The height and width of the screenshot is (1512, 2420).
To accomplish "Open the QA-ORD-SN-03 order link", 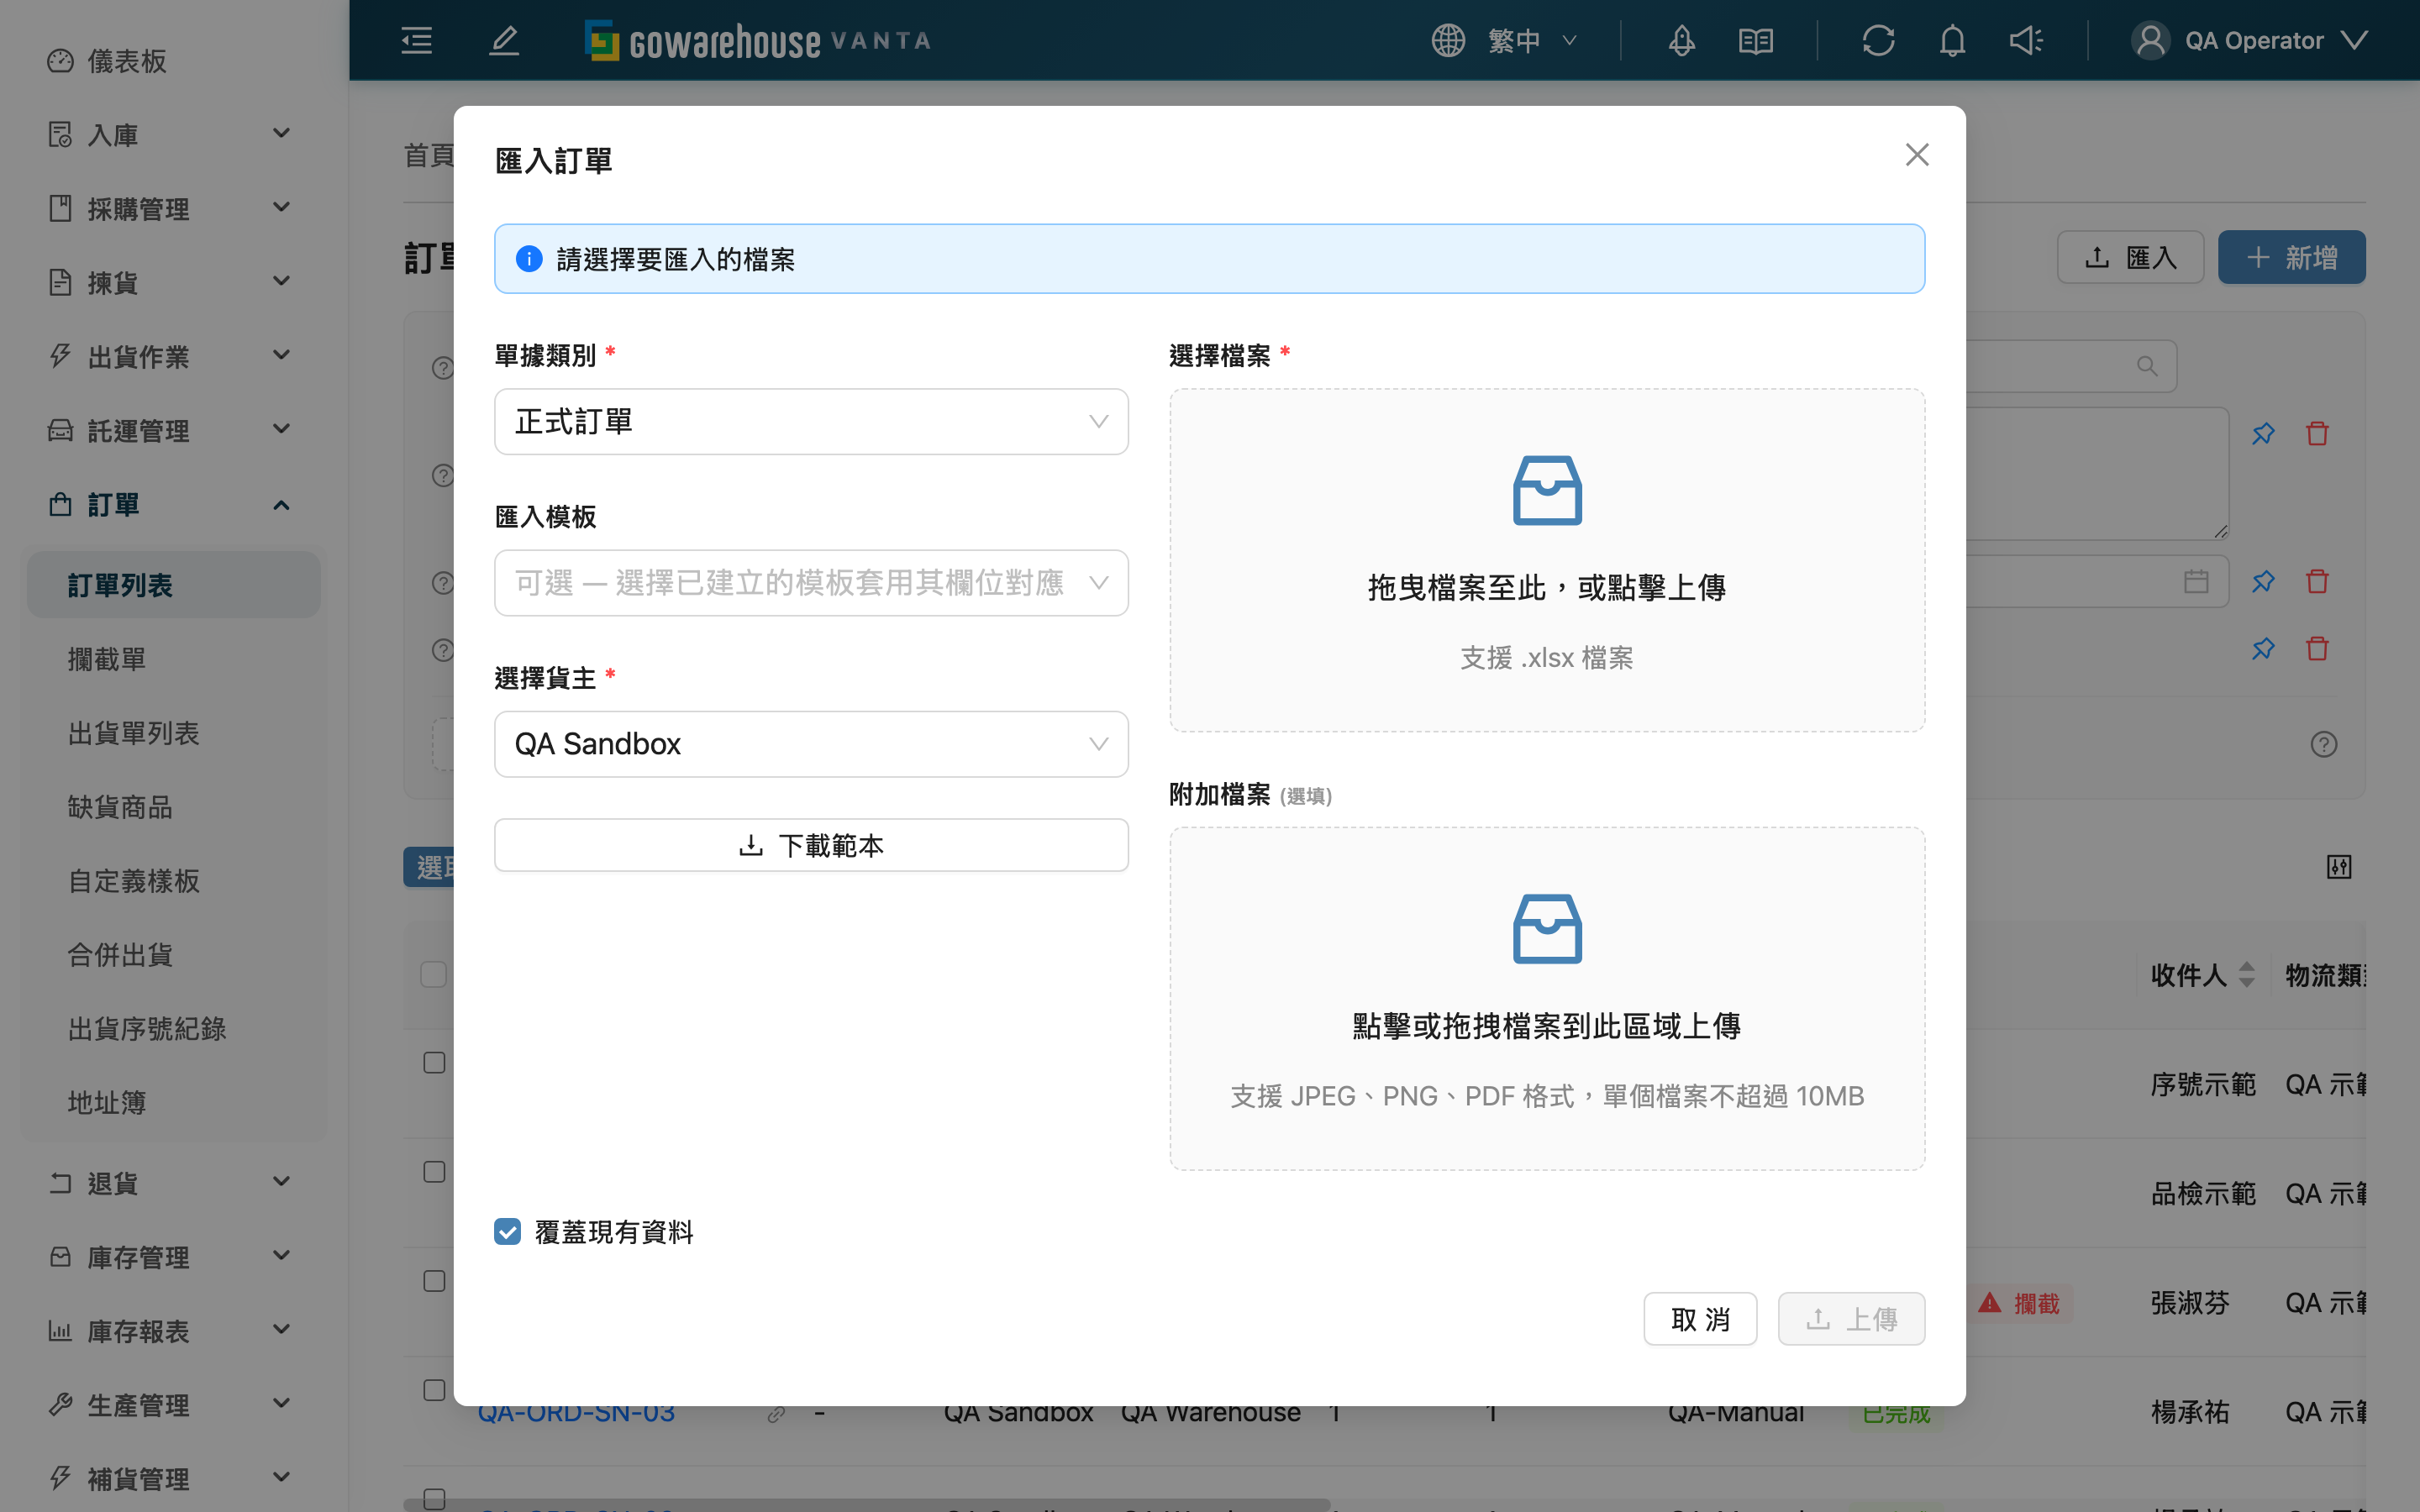I will [576, 1414].
